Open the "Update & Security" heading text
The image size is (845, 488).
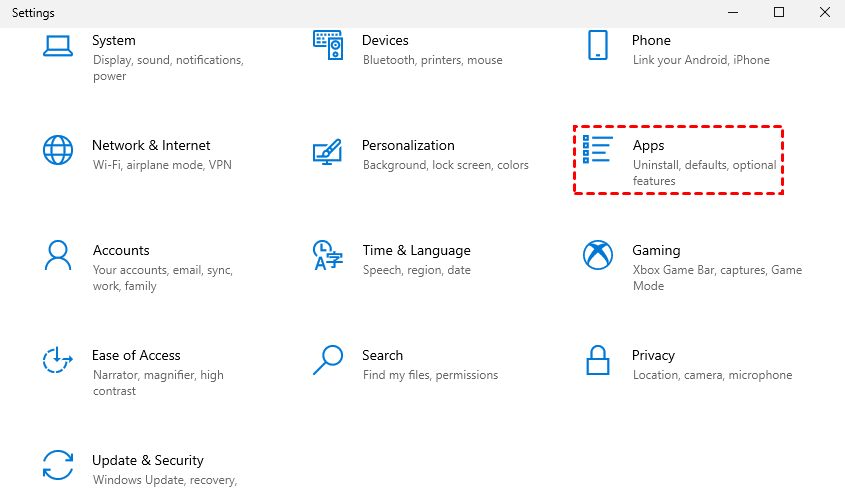(148, 460)
